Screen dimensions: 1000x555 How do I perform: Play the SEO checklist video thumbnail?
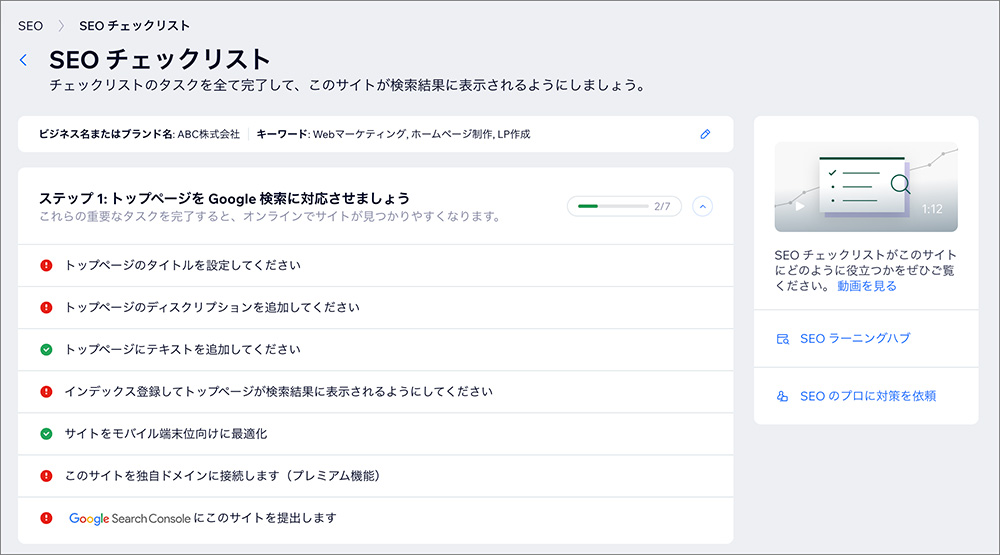pos(866,187)
